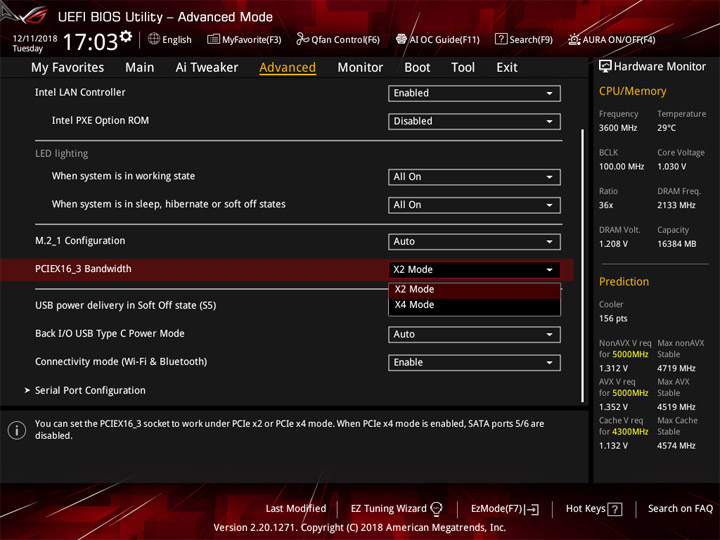Screen dimensions: 720x540
Task: Click the 156 pts cooler score
Action: point(613,318)
